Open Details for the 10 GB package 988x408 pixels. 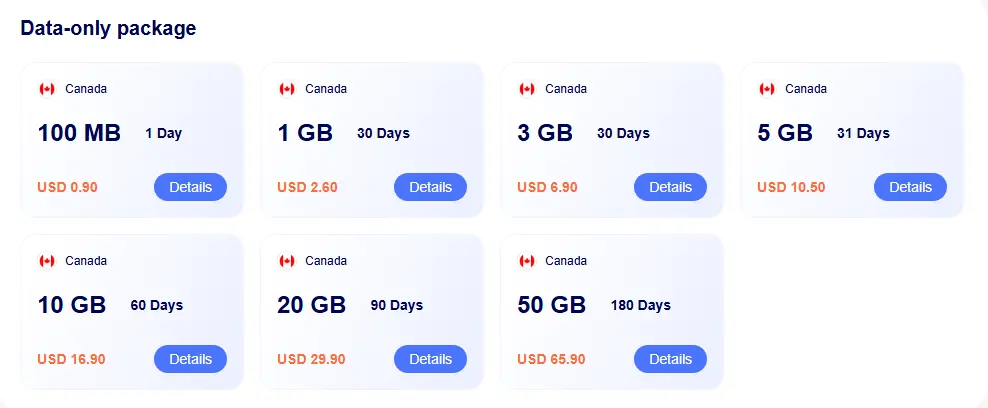(190, 359)
